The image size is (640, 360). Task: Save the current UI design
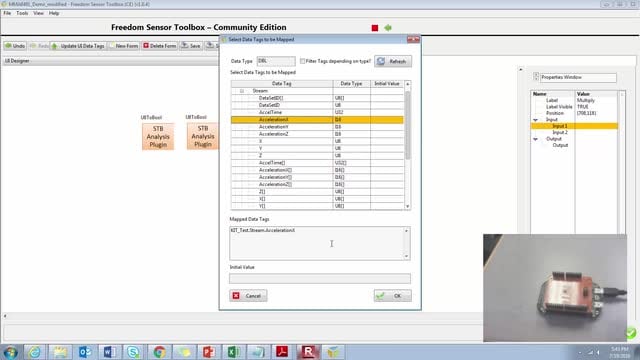pos(191,46)
